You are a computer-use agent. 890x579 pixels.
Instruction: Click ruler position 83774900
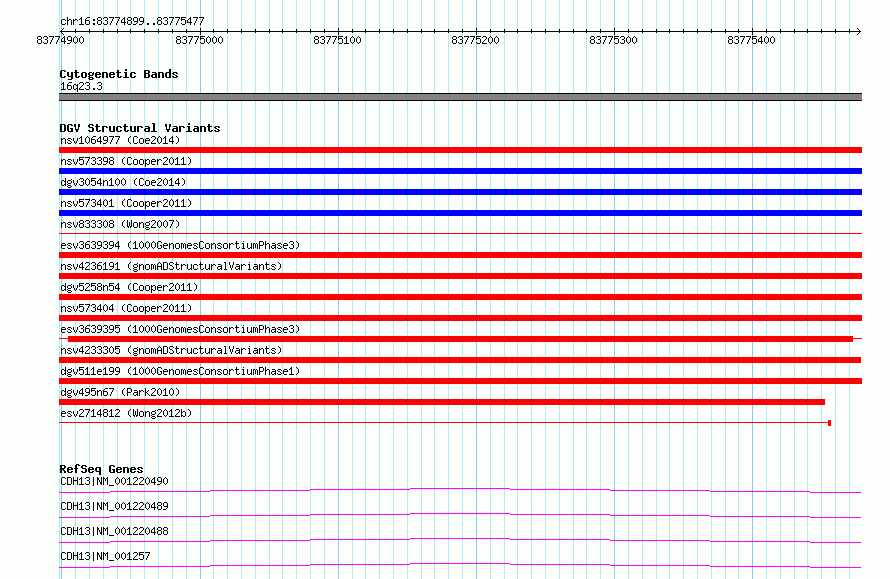(x=60, y=40)
